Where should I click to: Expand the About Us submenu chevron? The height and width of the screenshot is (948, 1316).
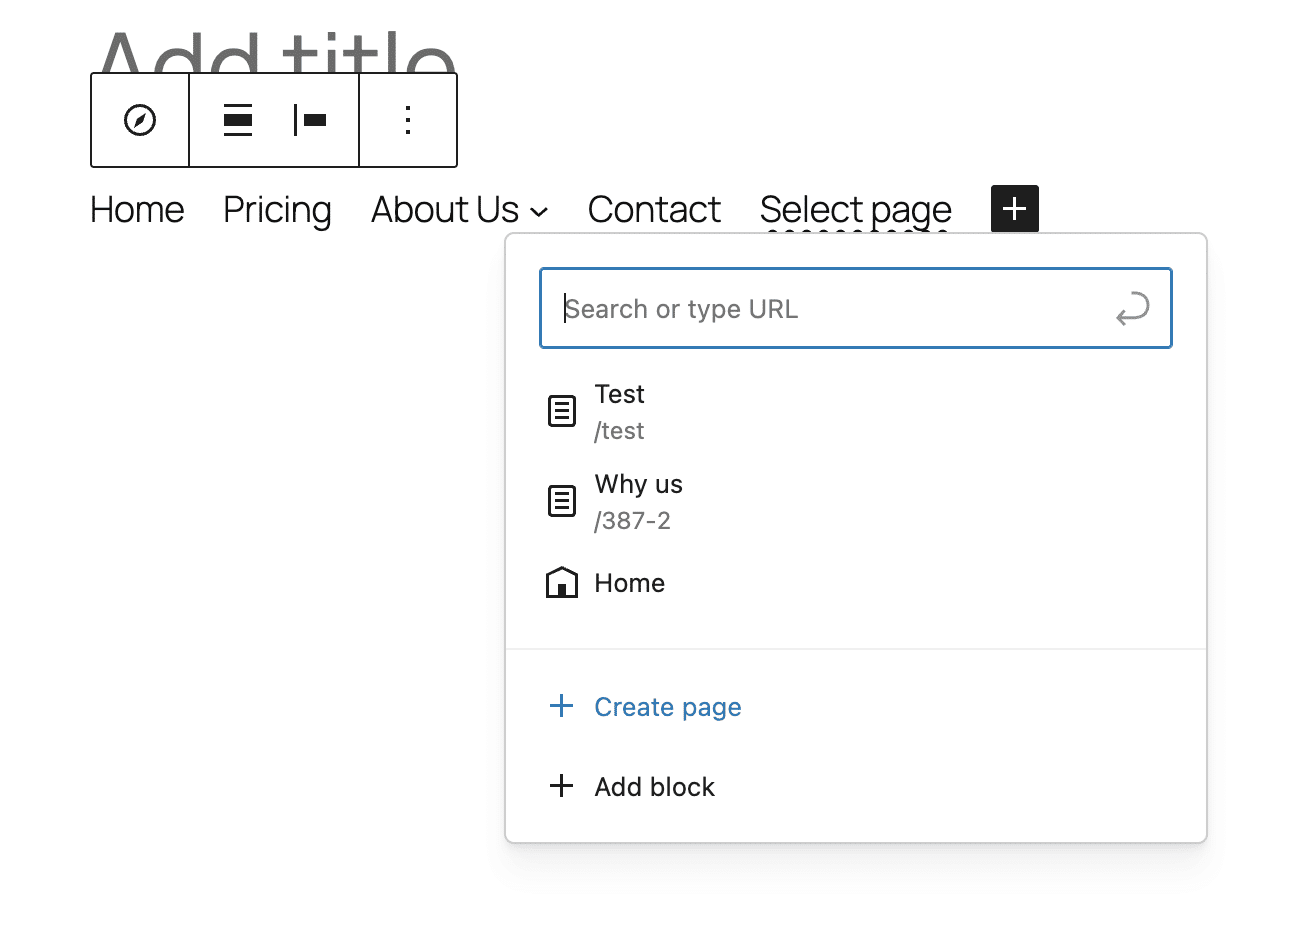pyautogui.click(x=540, y=212)
